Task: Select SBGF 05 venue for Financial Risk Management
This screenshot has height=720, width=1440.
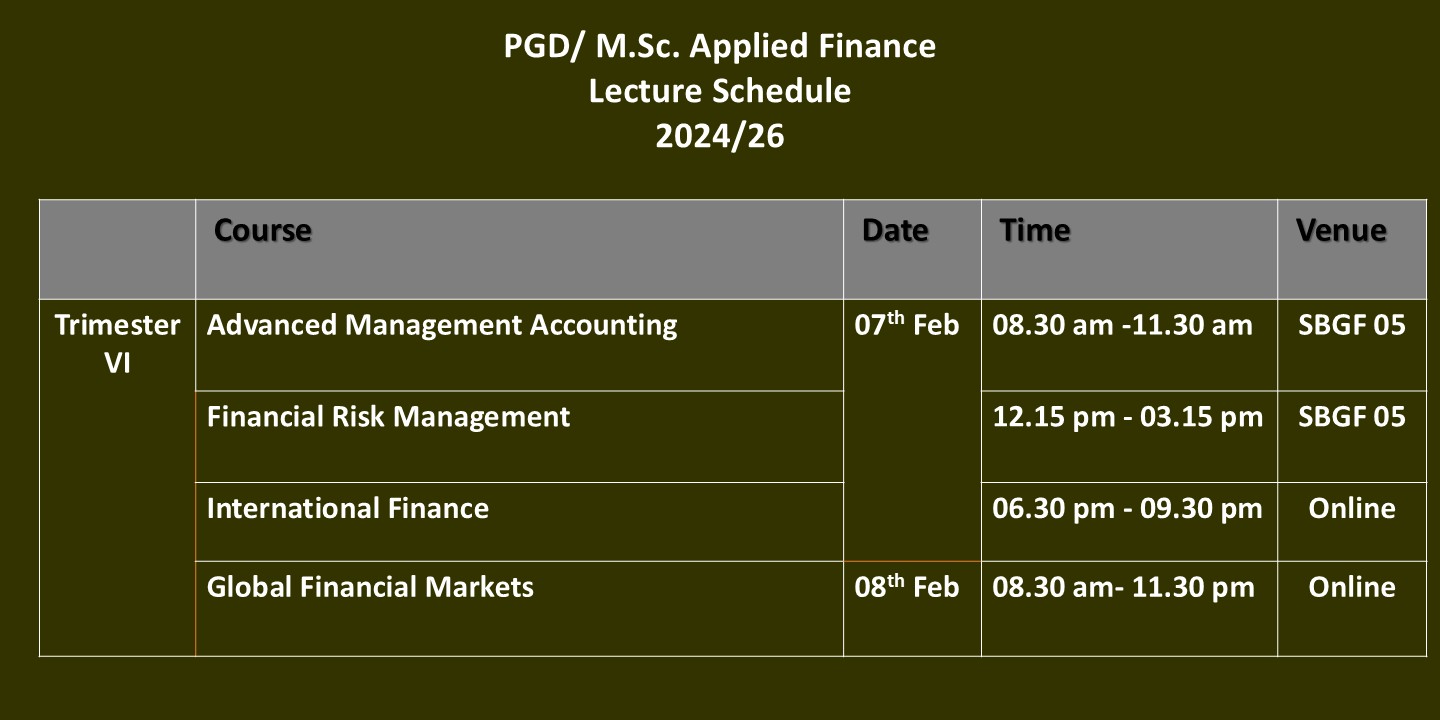Action: 1351,417
